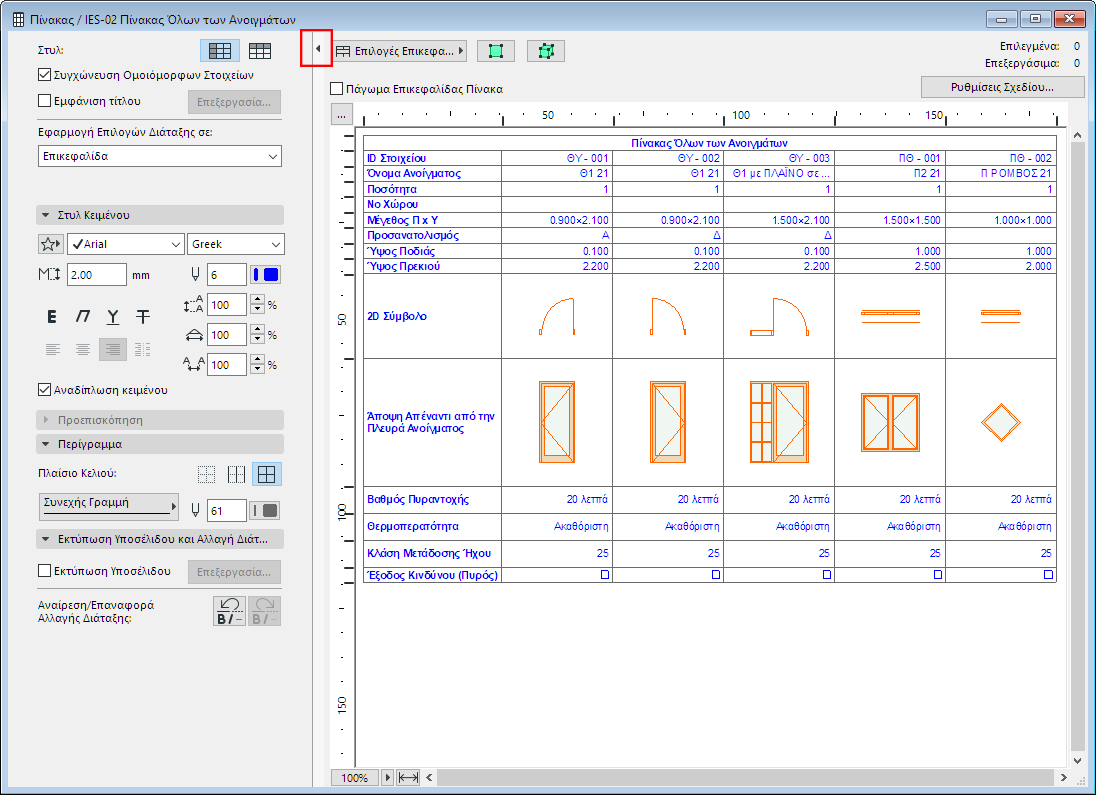Undo the layout change
This screenshot has width=1096, height=795.
231,611
